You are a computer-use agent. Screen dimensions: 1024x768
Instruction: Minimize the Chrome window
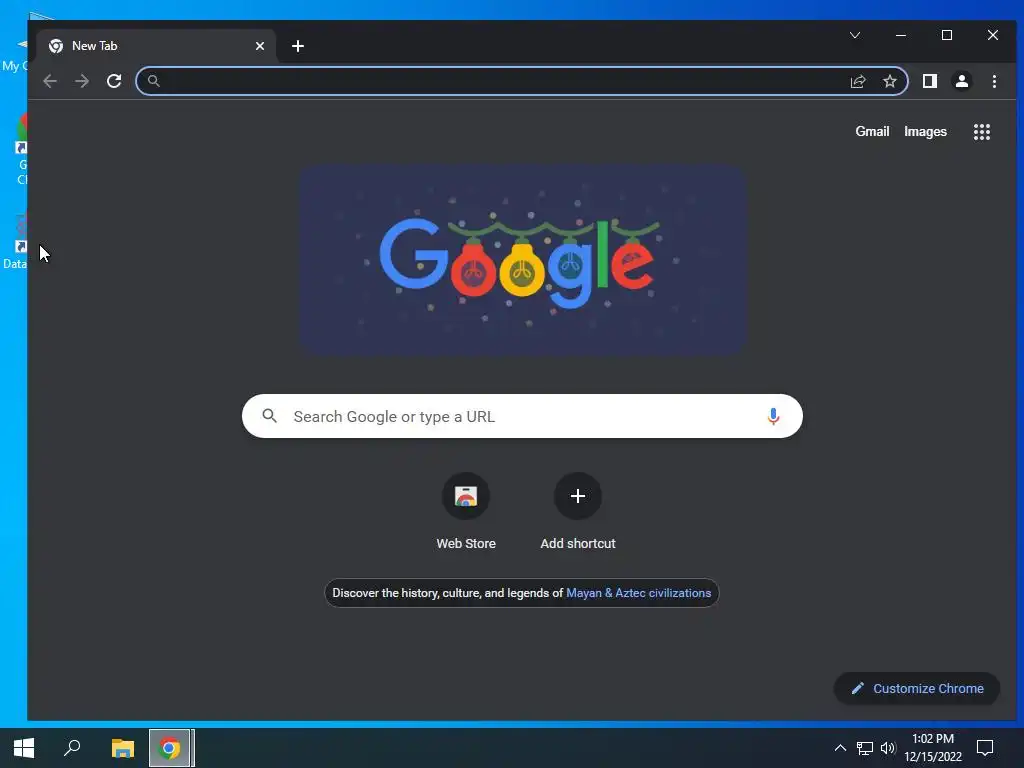coord(901,35)
